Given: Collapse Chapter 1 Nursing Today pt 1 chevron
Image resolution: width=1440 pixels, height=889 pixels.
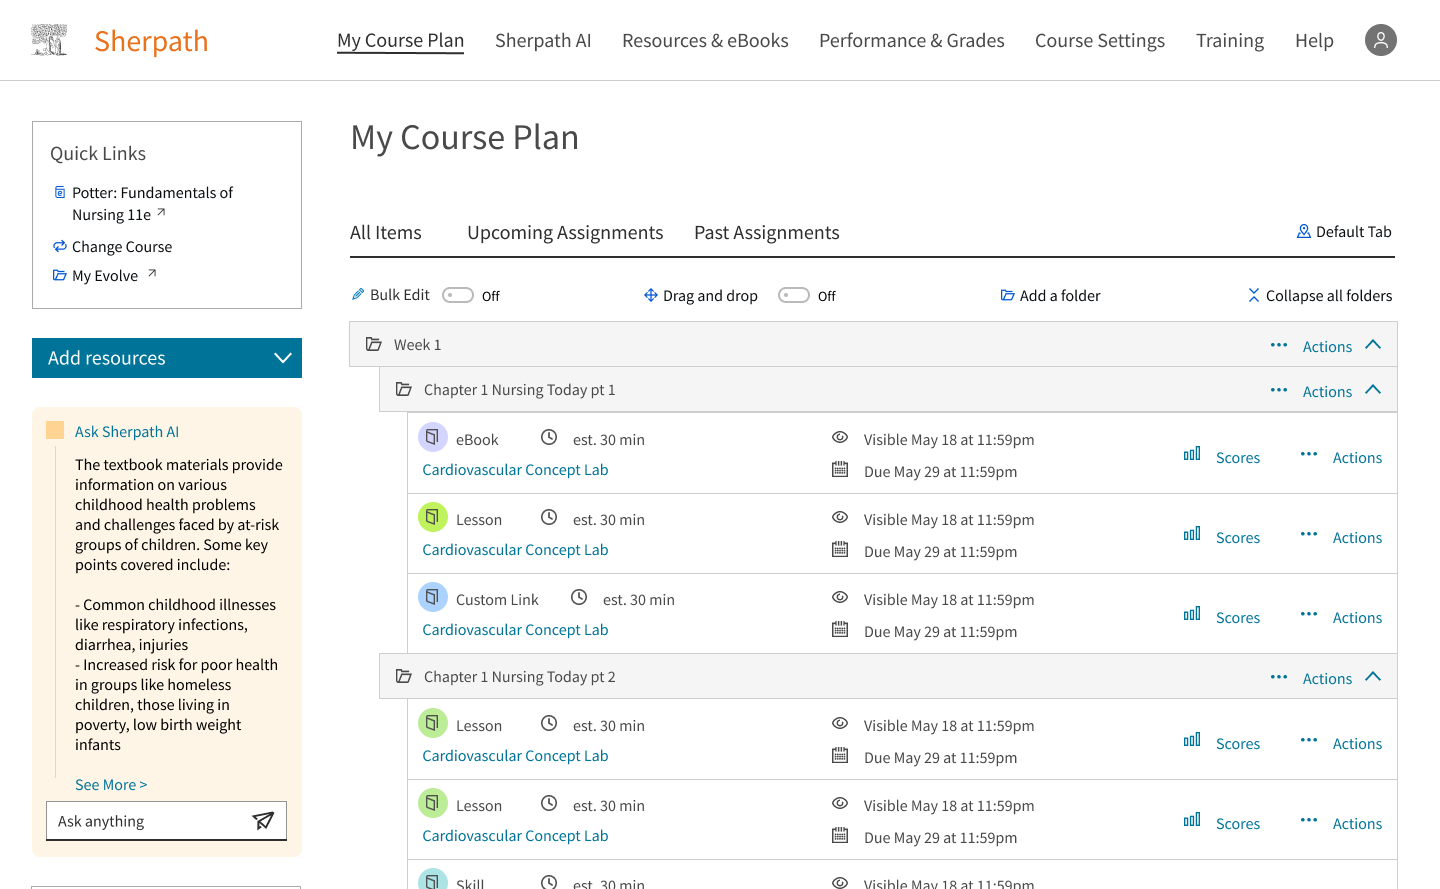Looking at the screenshot, I should (x=1373, y=389).
